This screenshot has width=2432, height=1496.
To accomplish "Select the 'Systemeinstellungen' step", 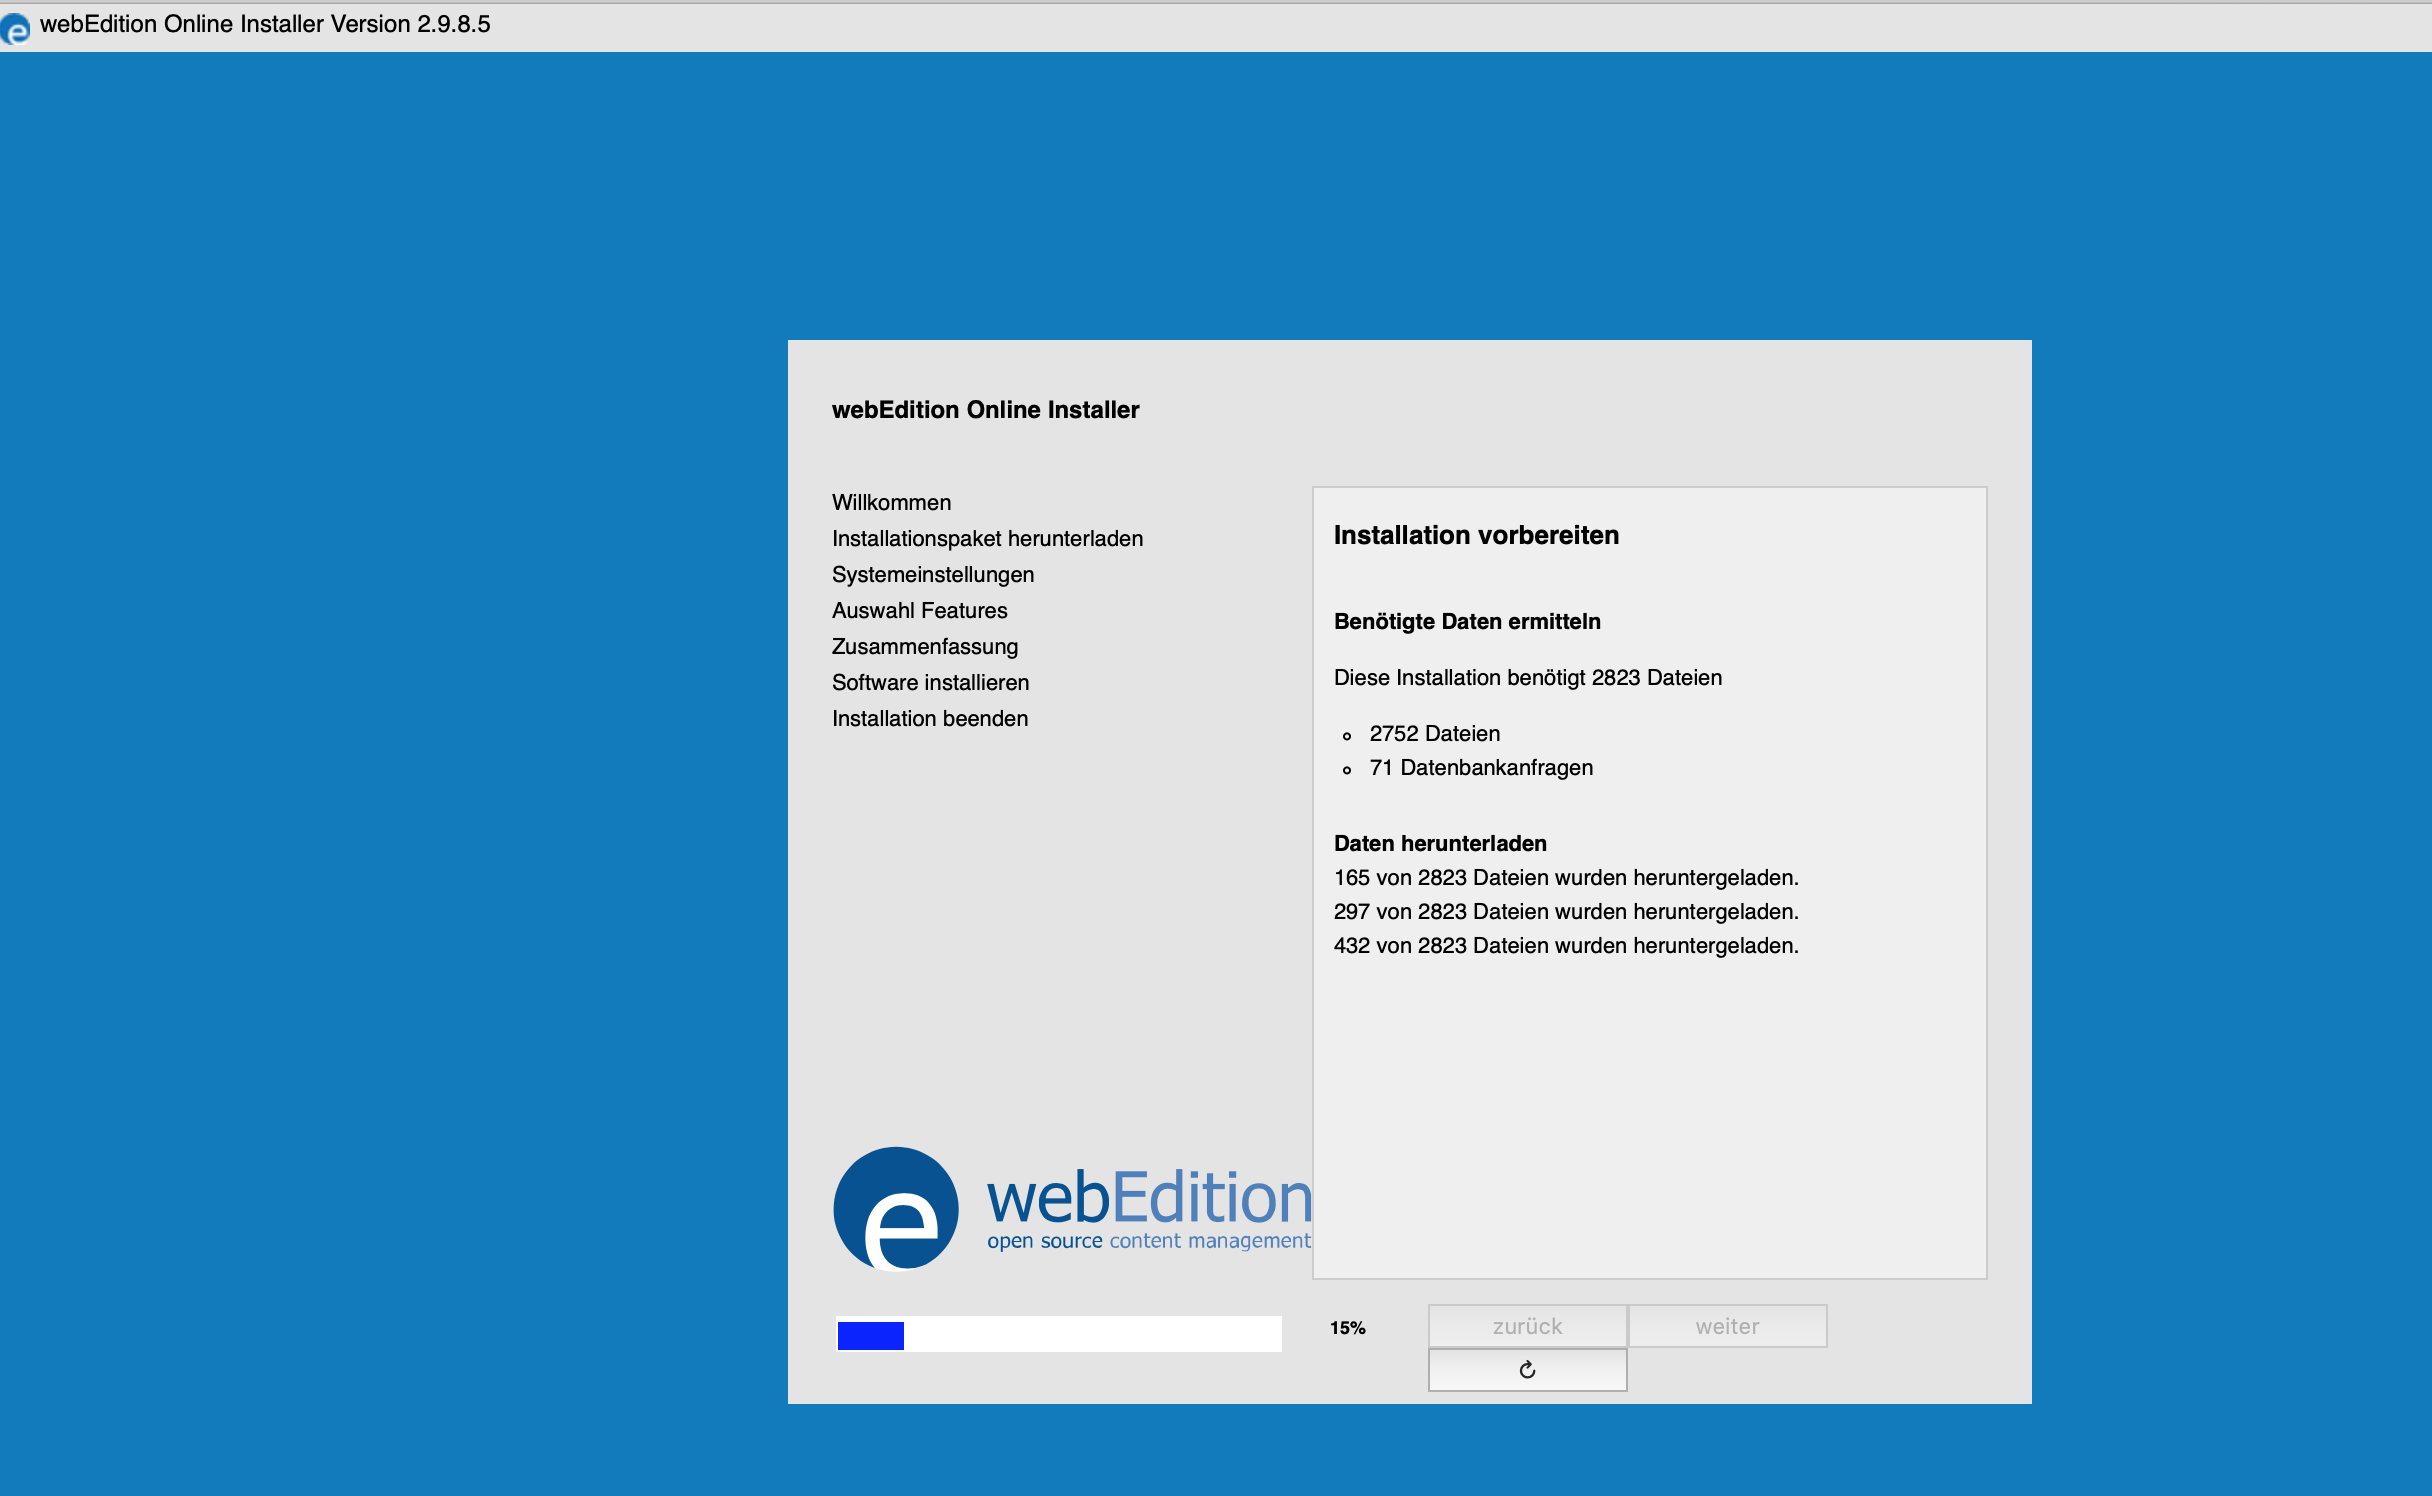I will click(x=933, y=574).
